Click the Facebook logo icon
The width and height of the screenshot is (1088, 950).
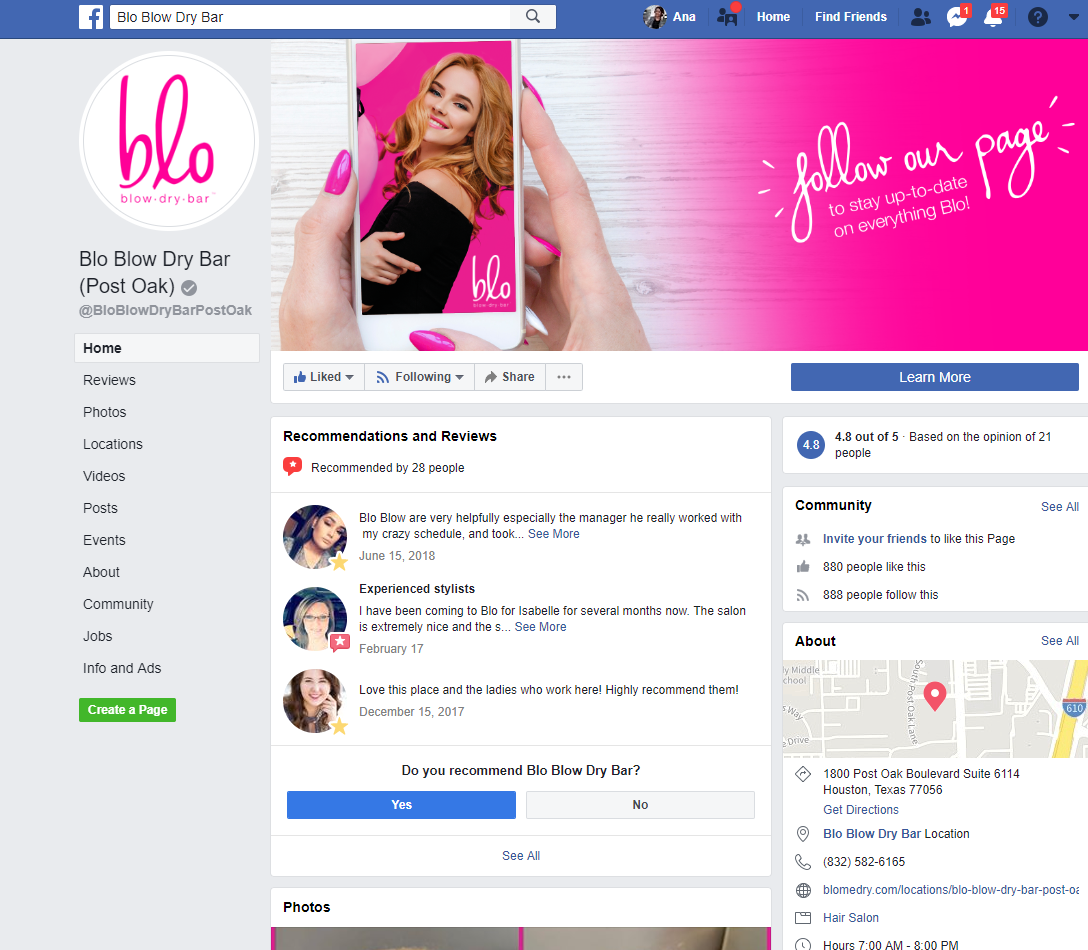(x=91, y=17)
